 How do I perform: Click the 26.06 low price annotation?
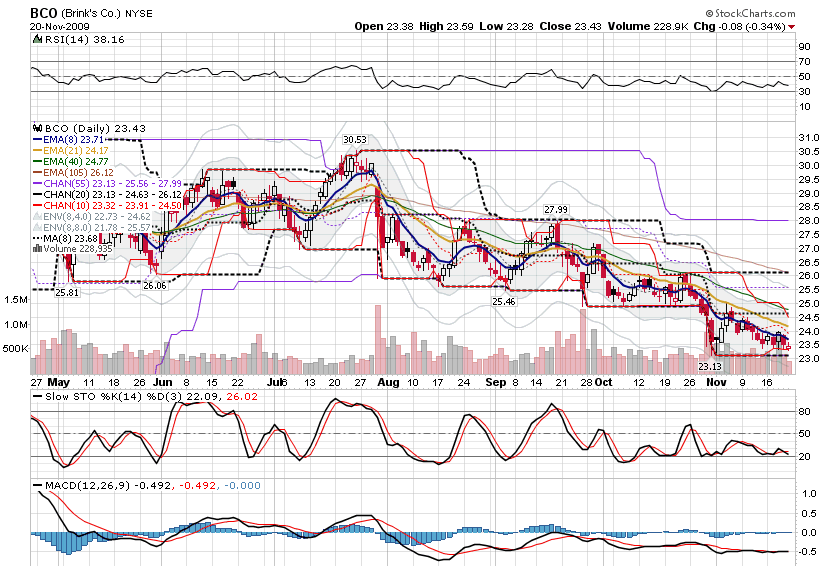[154, 285]
